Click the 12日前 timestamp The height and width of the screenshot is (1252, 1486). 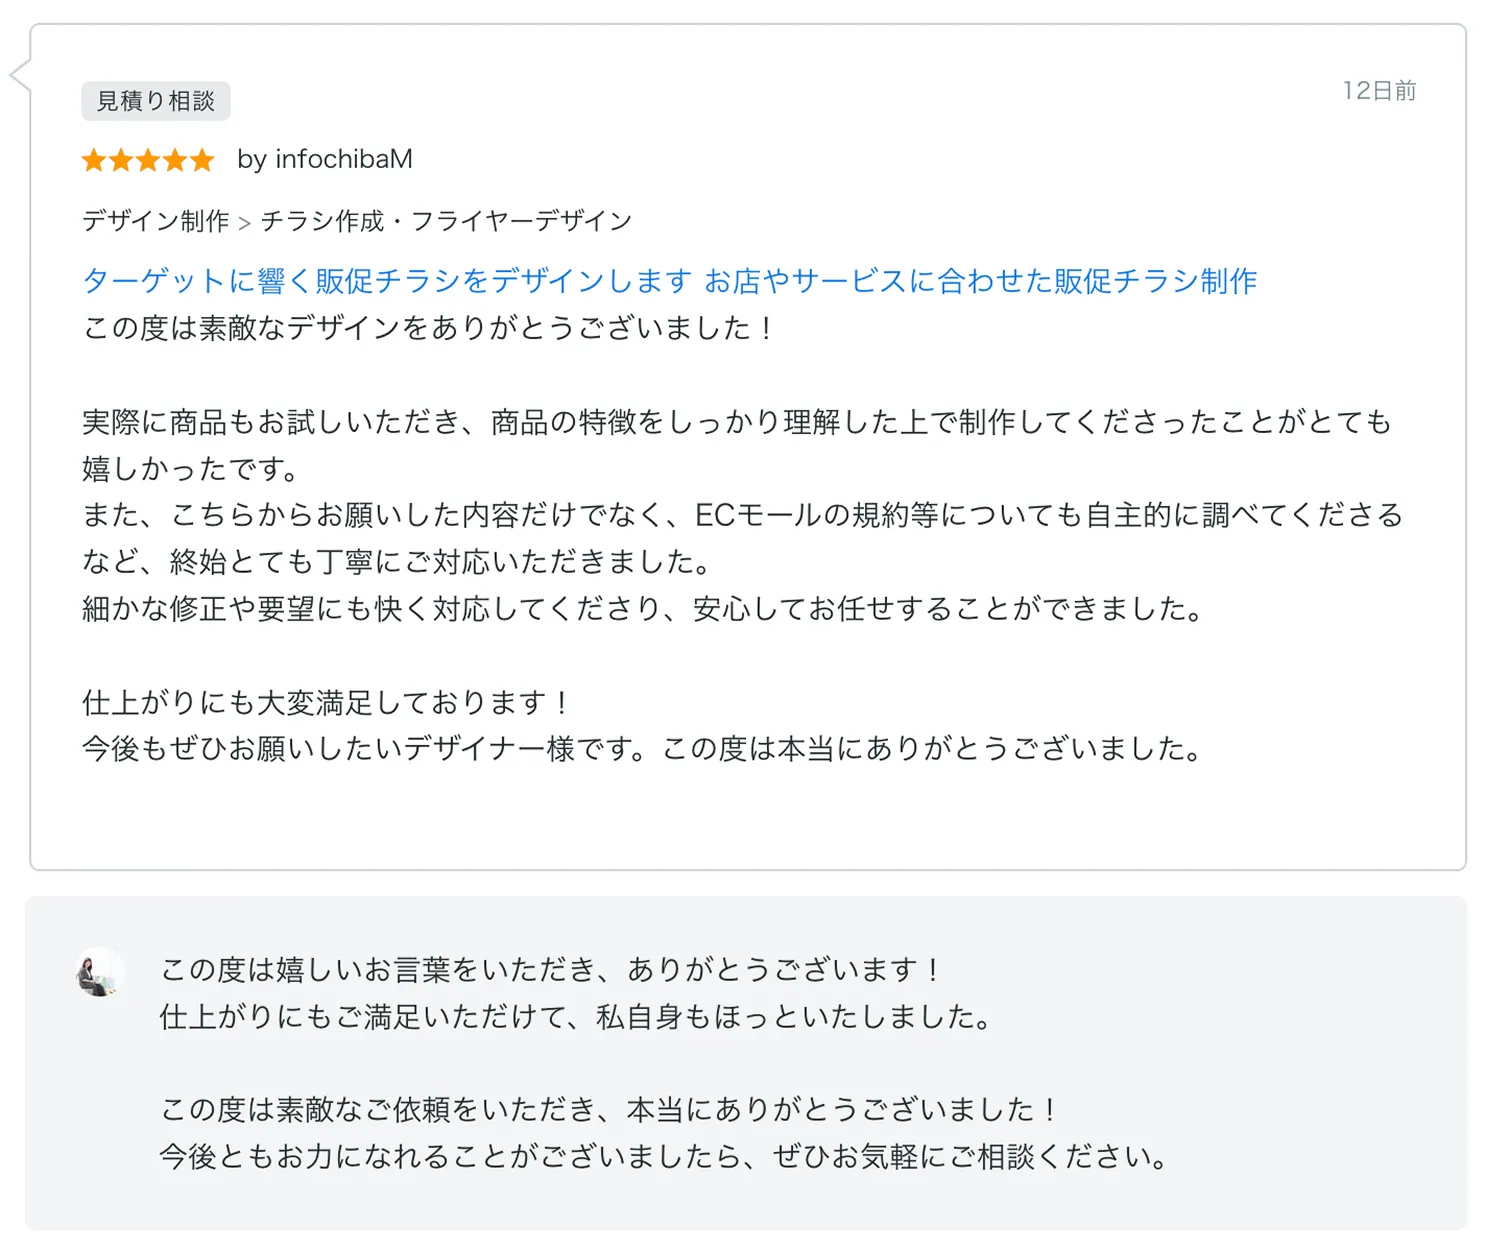pyautogui.click(x=1379, y=91)
